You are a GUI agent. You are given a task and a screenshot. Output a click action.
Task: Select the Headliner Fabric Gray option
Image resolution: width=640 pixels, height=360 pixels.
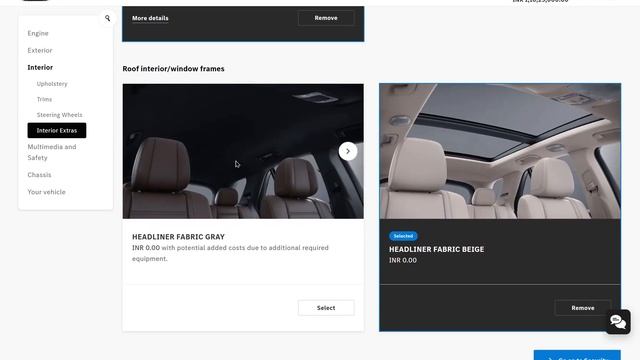point(326,308)
